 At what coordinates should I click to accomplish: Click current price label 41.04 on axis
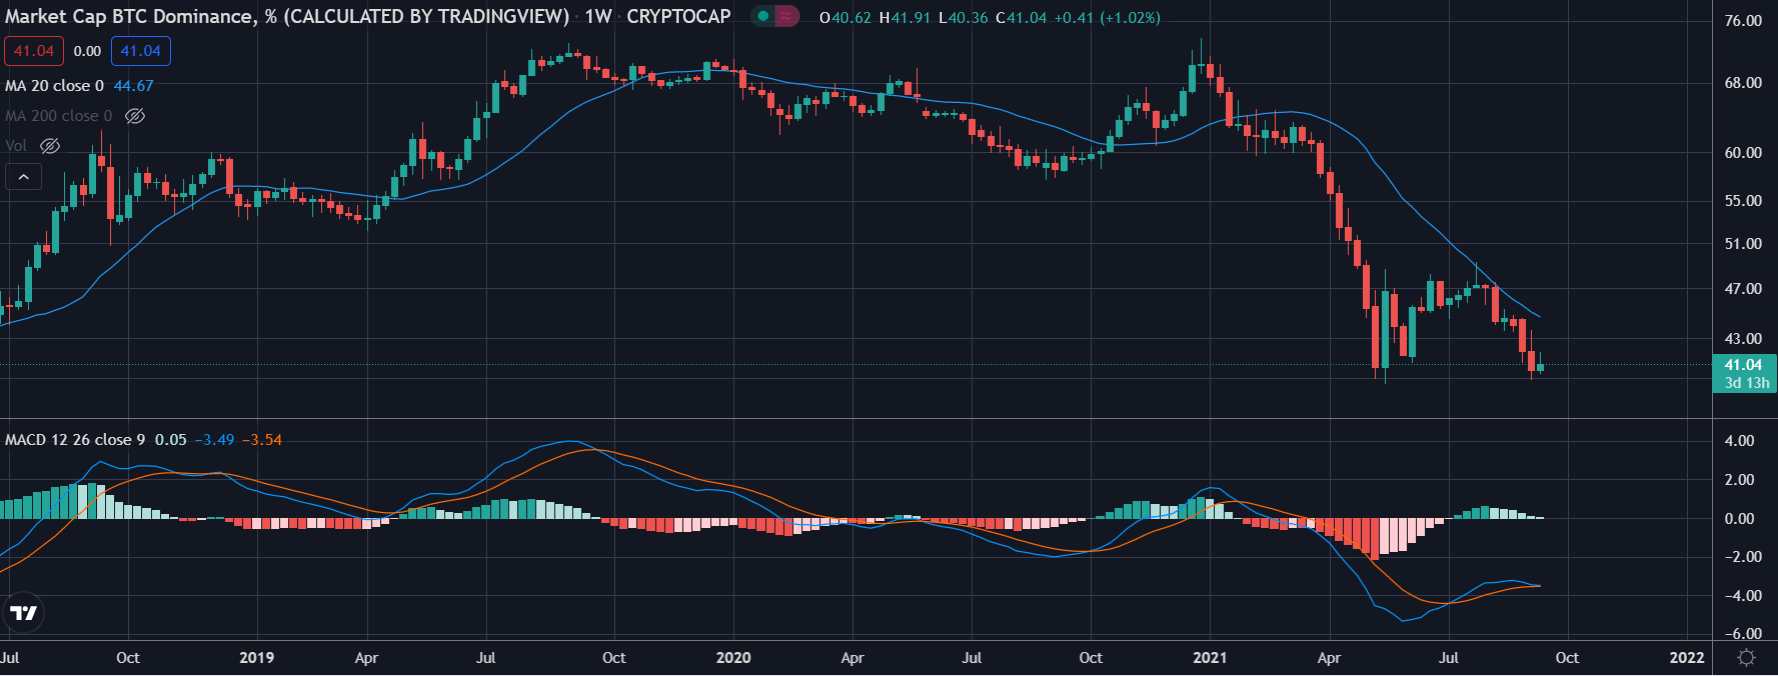coord(1743,366)
